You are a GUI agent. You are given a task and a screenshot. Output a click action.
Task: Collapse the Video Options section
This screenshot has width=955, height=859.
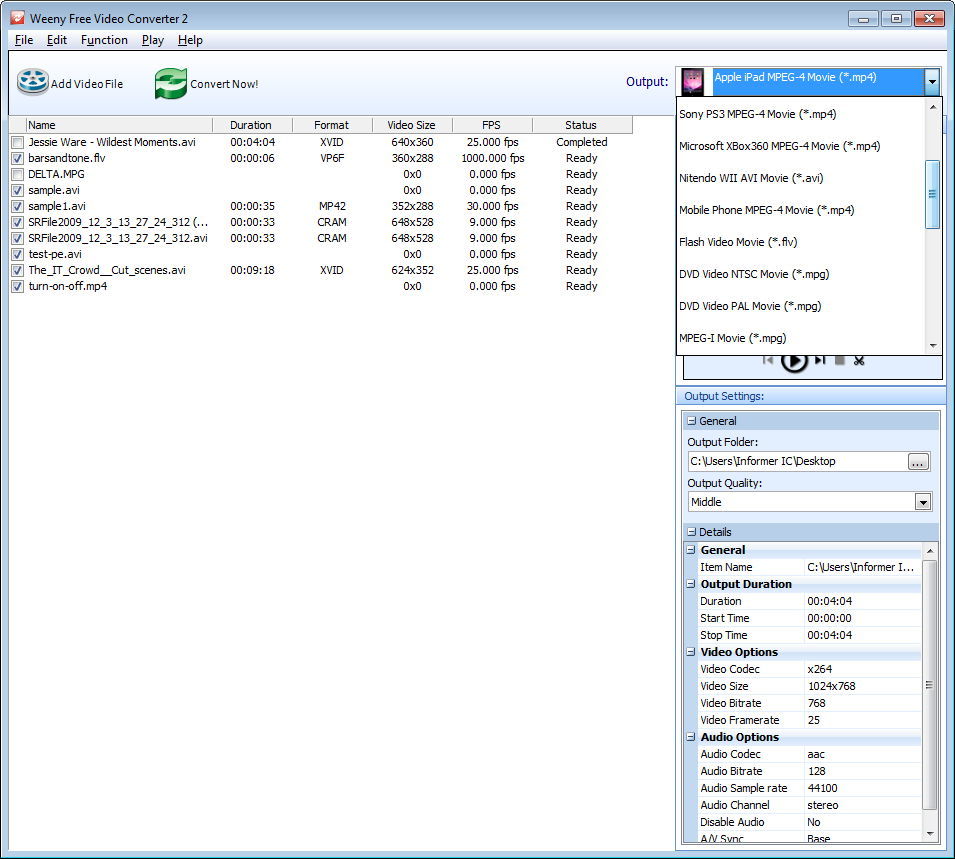[x=689, y=651]
